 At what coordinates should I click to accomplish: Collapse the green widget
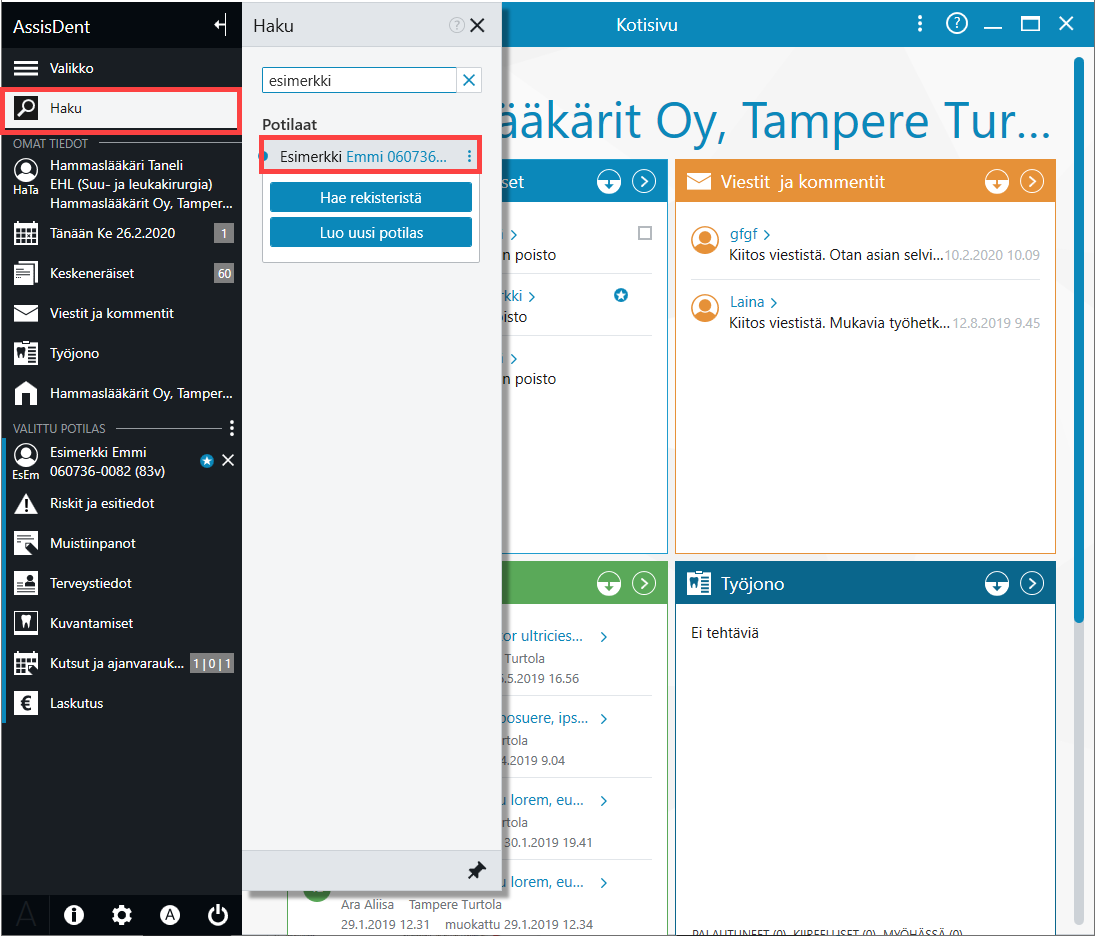coord(609,583)
